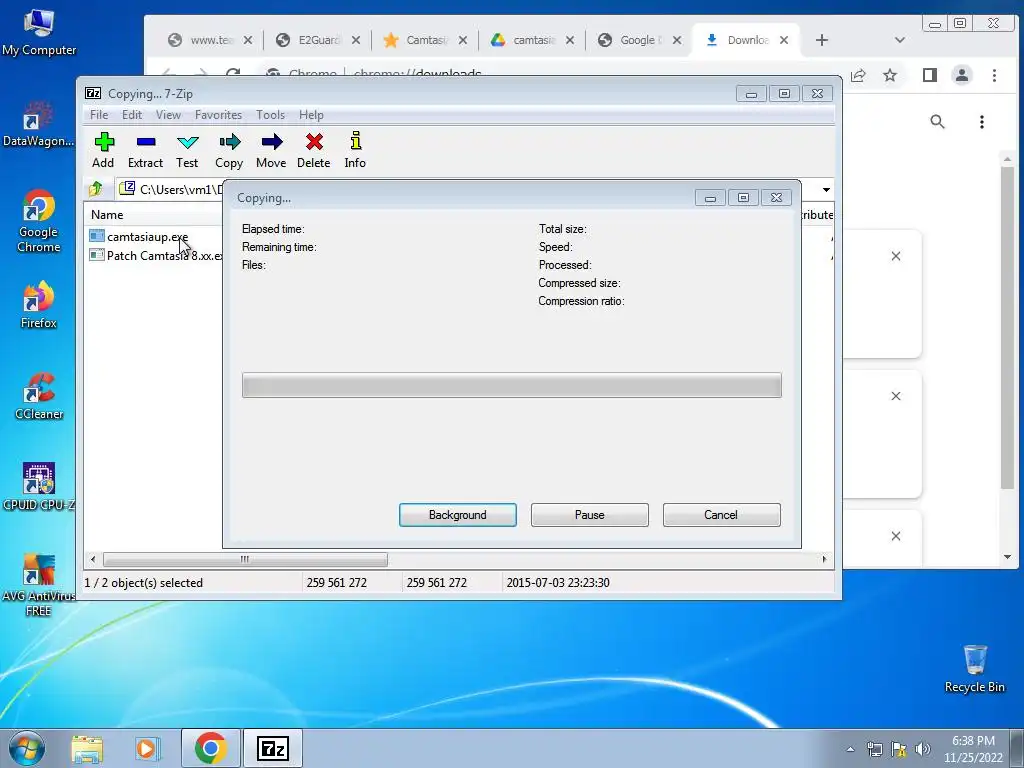Open a new Chrome tab

pos(822,40)
